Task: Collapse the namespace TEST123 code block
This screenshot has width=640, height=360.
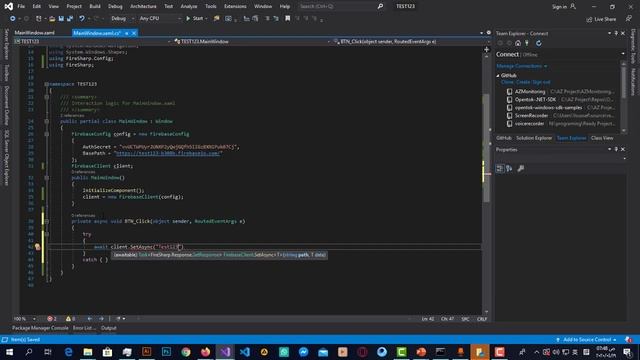Action: click(47, 84)
